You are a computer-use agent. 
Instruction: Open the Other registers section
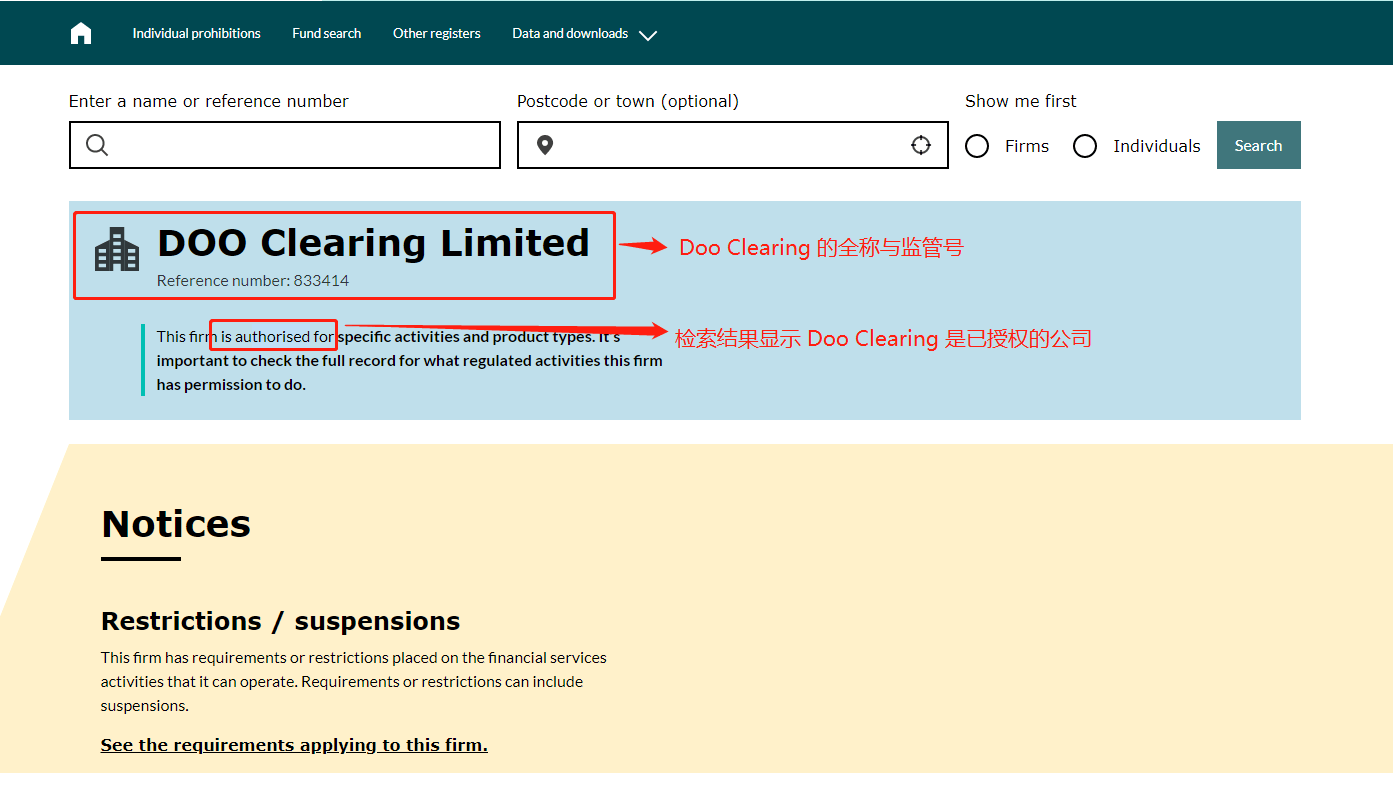[x=436, y=32]
